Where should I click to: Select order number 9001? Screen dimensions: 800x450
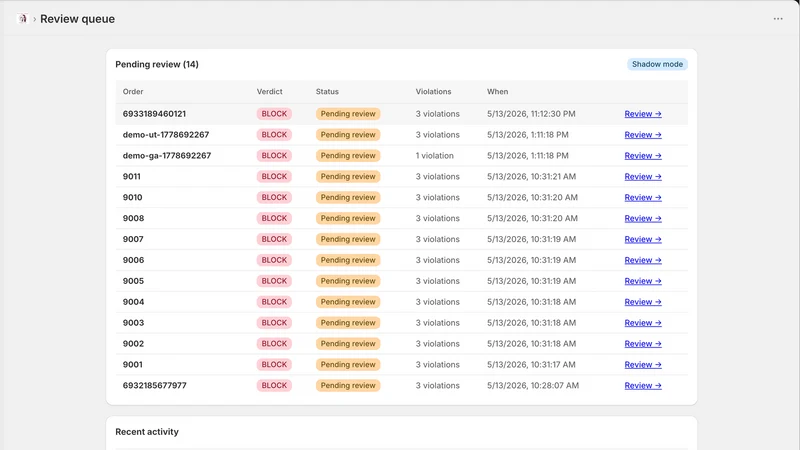click(133, 365)
